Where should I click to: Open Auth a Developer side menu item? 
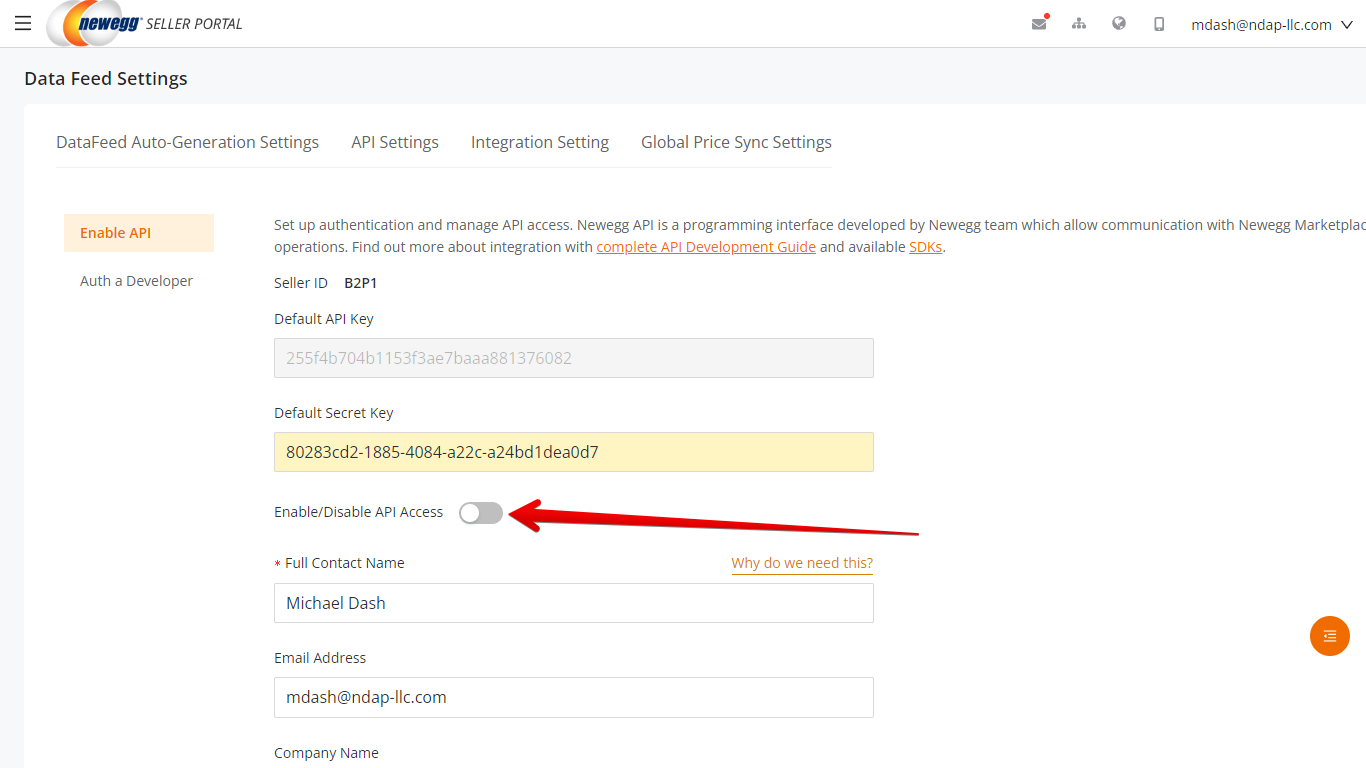tap(139, 281)
